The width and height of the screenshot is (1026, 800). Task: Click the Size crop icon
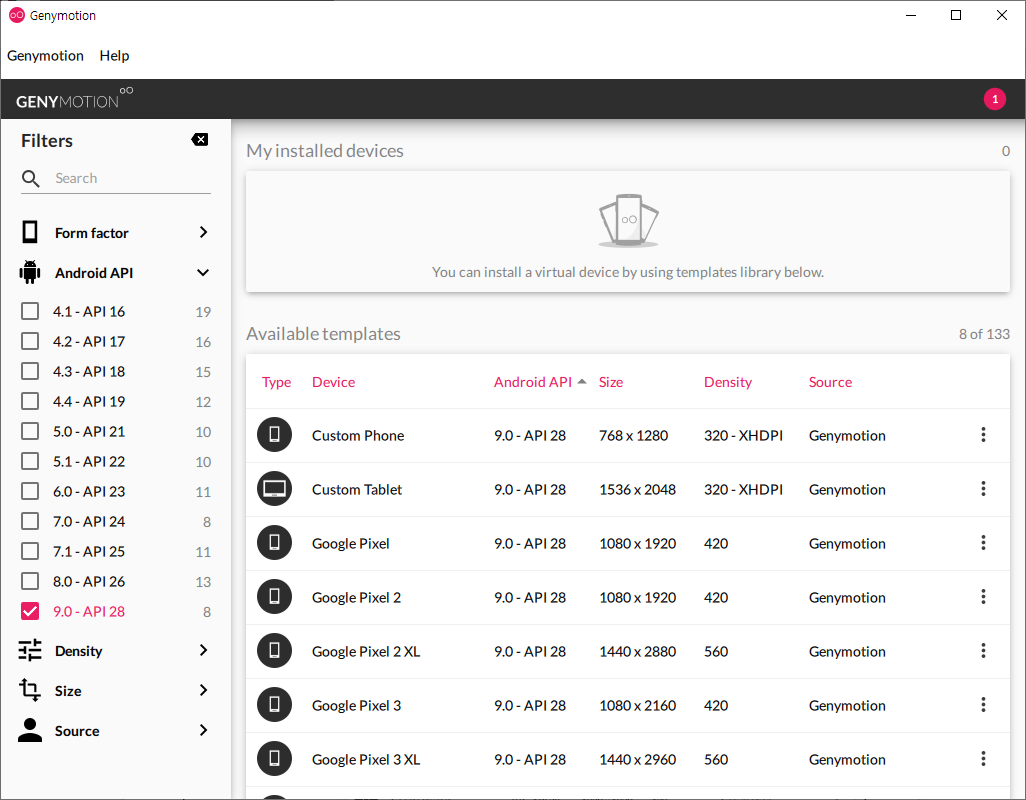(30, 690)
